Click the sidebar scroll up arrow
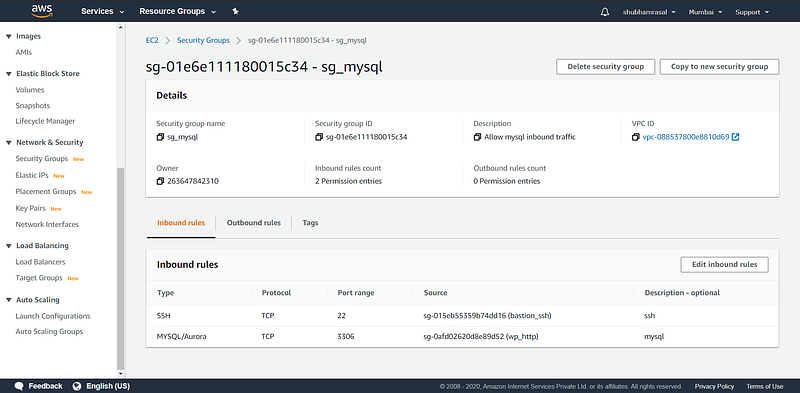The height and width of the screenshot is (393, 800). pyautogui.click(x=120, y=28)
